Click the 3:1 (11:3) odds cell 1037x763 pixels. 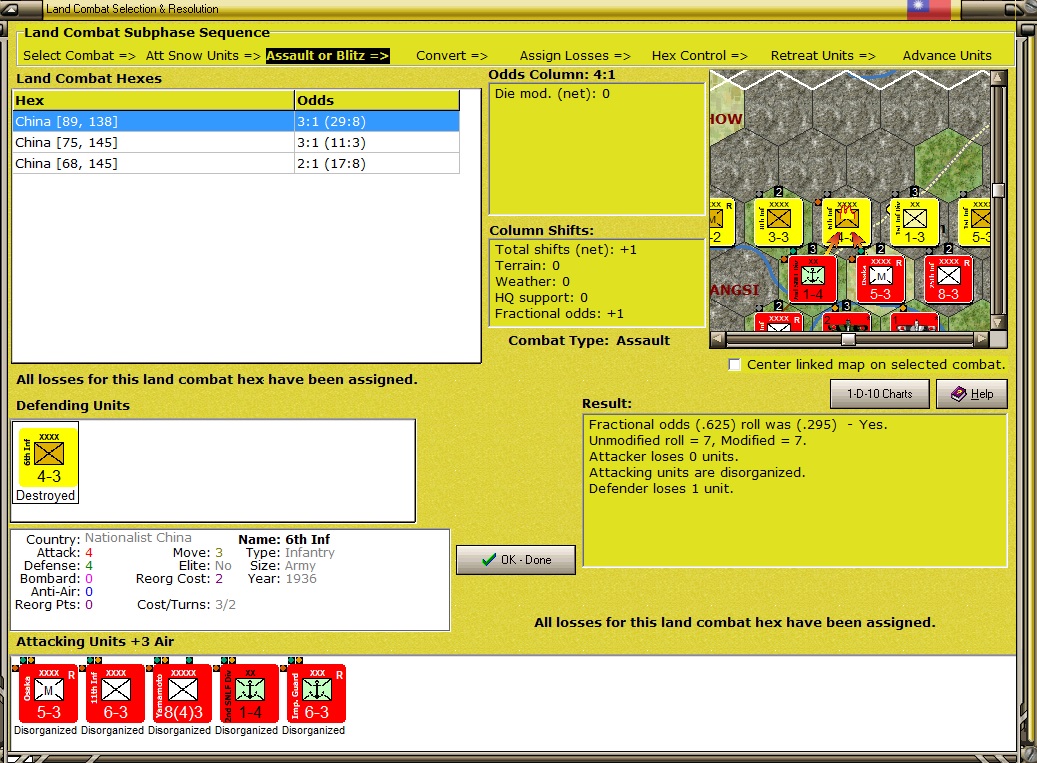pos(377,143)
